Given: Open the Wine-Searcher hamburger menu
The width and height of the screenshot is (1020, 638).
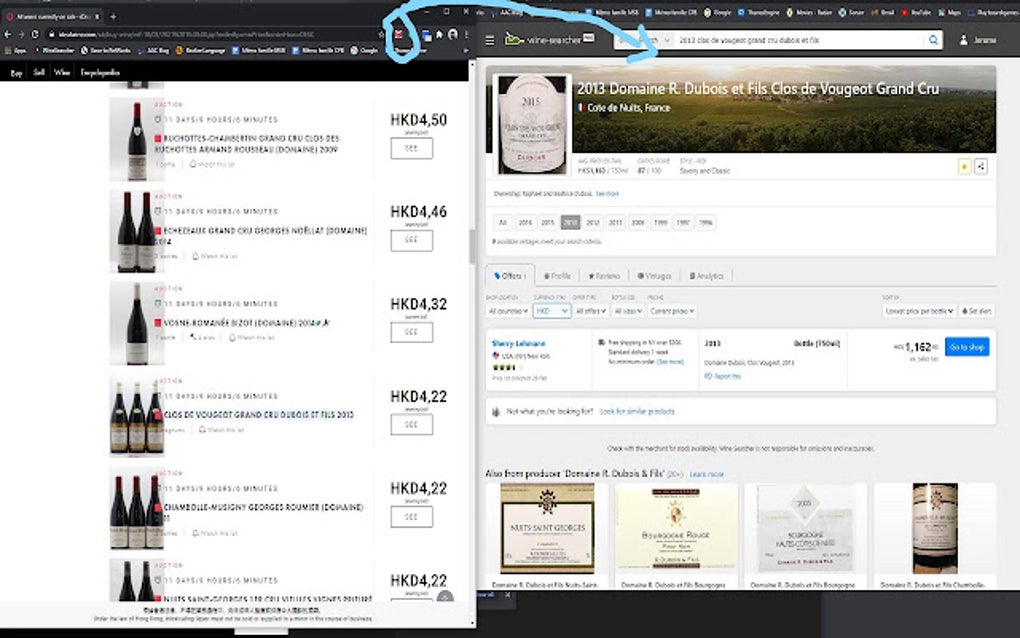Looking at the screenshot, I should click(x=488, y=38).
